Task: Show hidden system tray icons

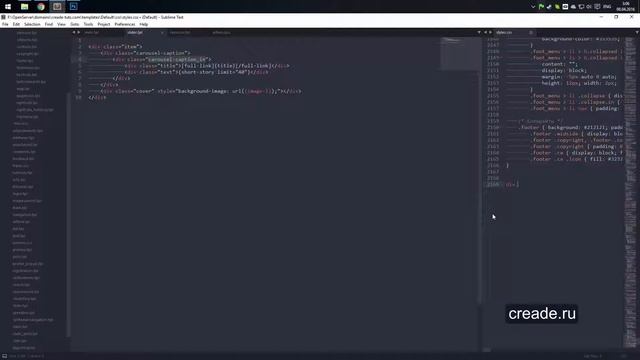Action: [533, 7]
